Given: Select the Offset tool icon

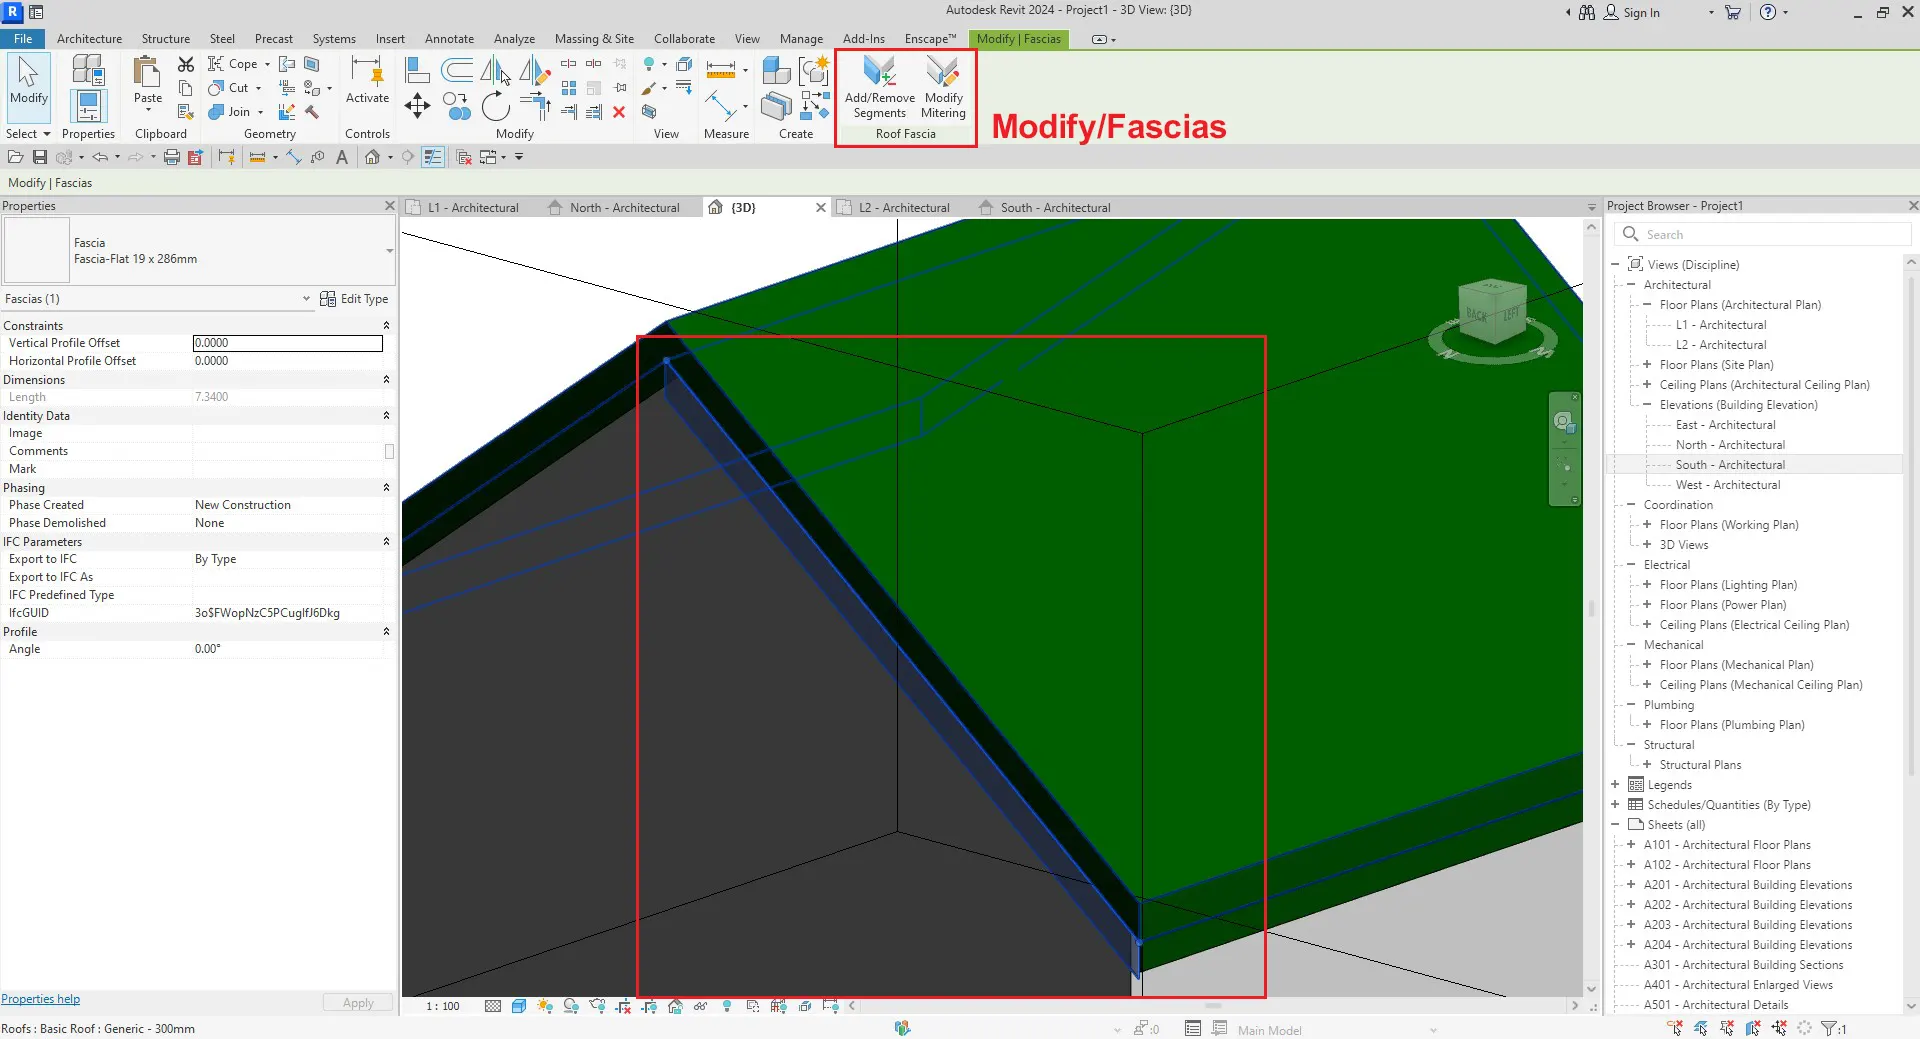Looking at the screenshot, I should coord(457,69).
